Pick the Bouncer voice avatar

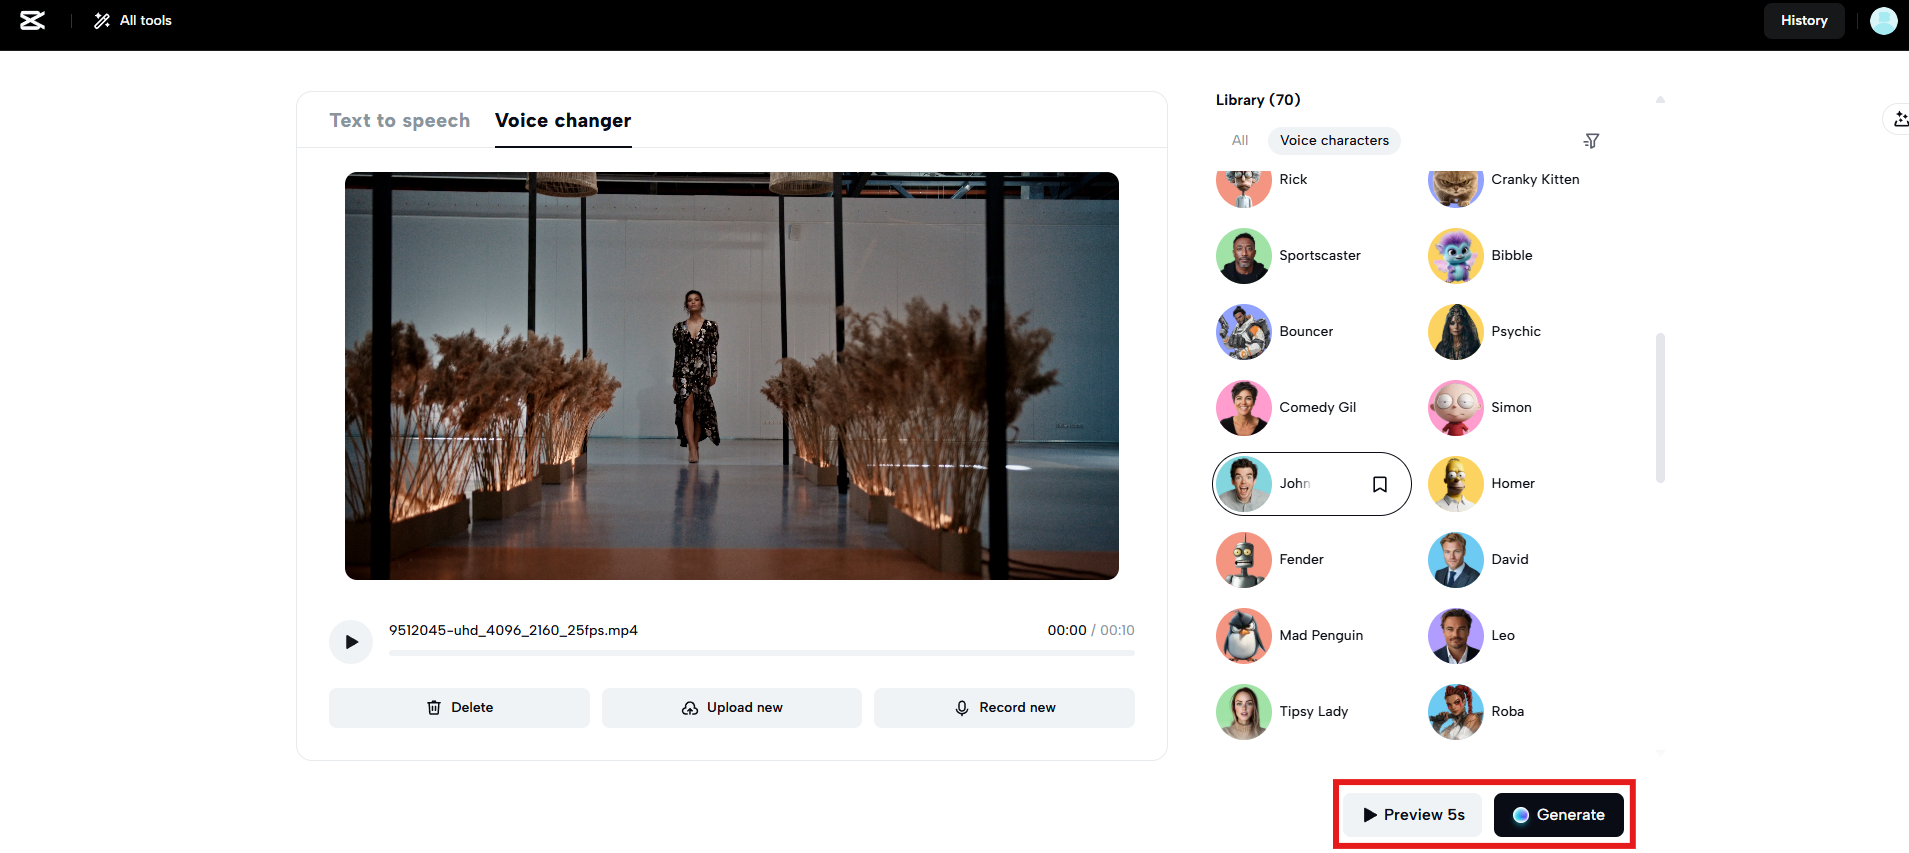coord(1244,332)
